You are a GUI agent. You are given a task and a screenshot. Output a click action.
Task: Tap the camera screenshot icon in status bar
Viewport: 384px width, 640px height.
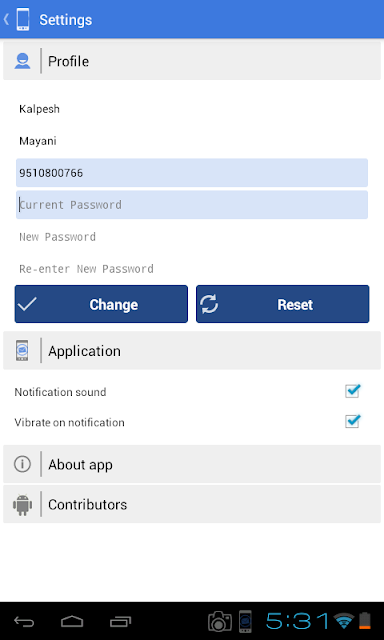point(220,622)
